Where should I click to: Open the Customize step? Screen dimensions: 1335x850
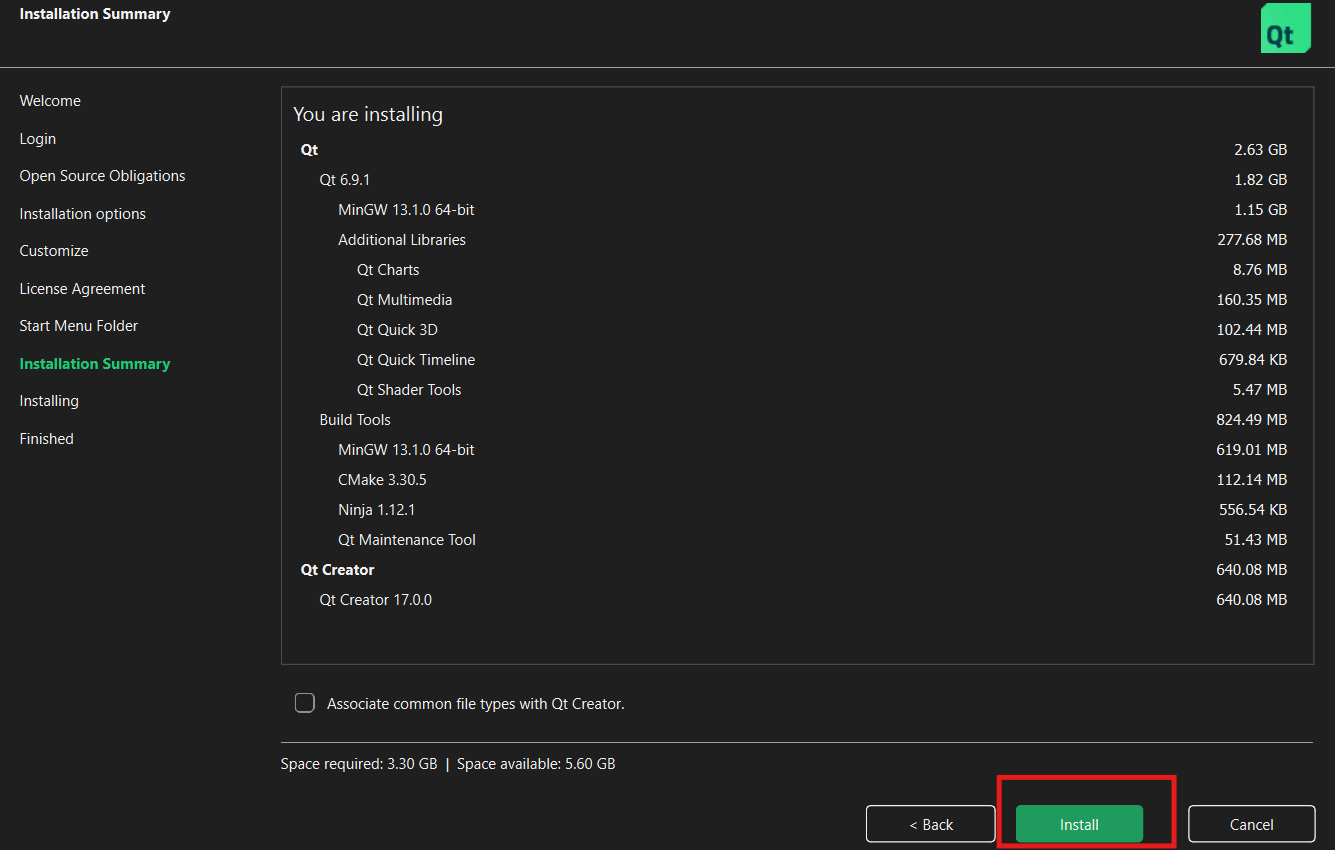pyautogui.click(x=54, y=251)
